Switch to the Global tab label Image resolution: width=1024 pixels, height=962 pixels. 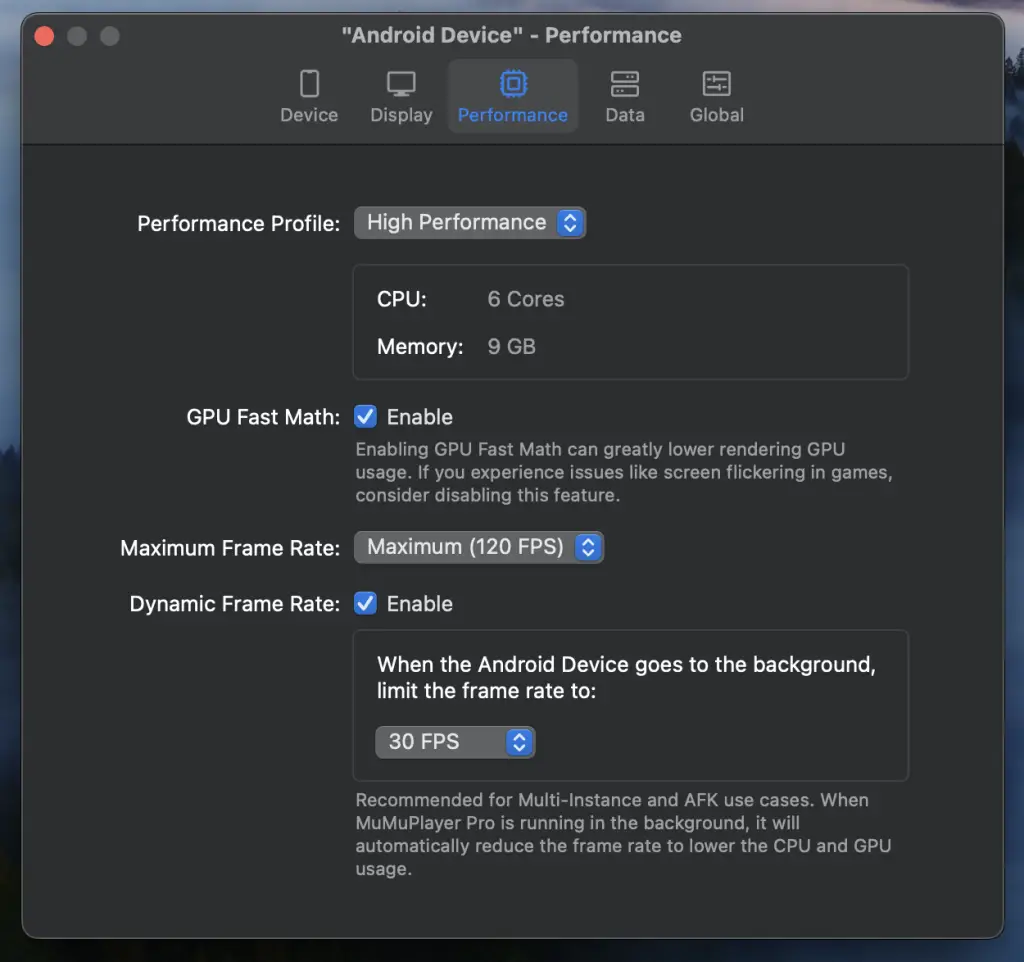pyautogui.click(x=716, y=115)
